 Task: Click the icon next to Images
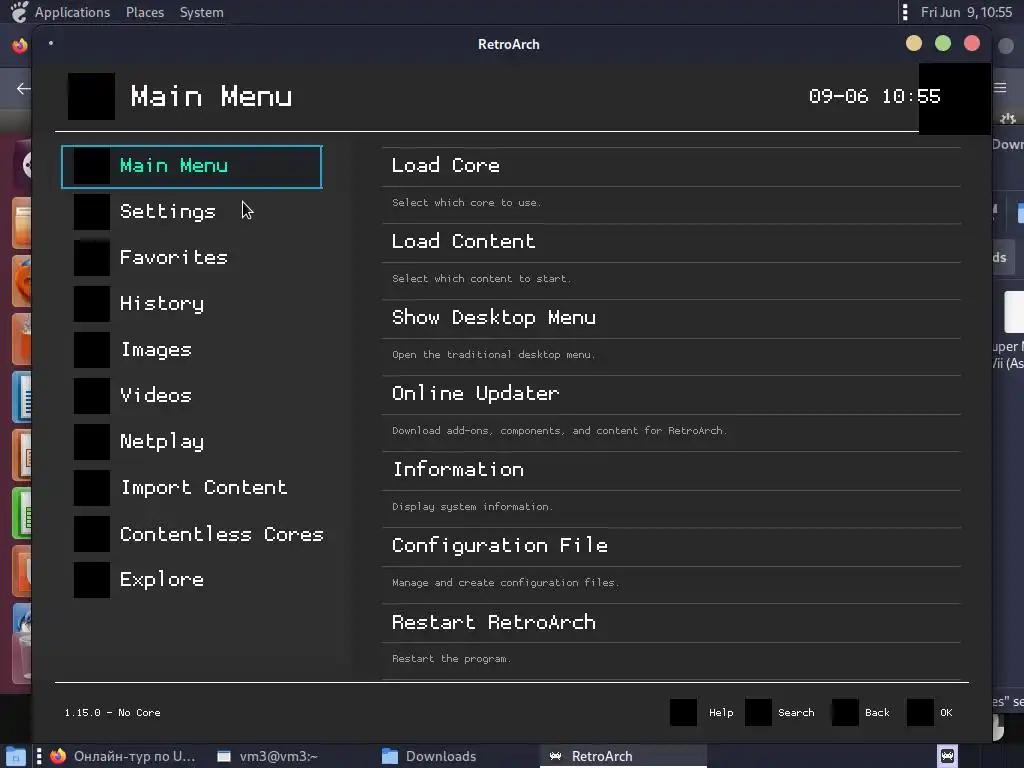[x=91, y=349]
